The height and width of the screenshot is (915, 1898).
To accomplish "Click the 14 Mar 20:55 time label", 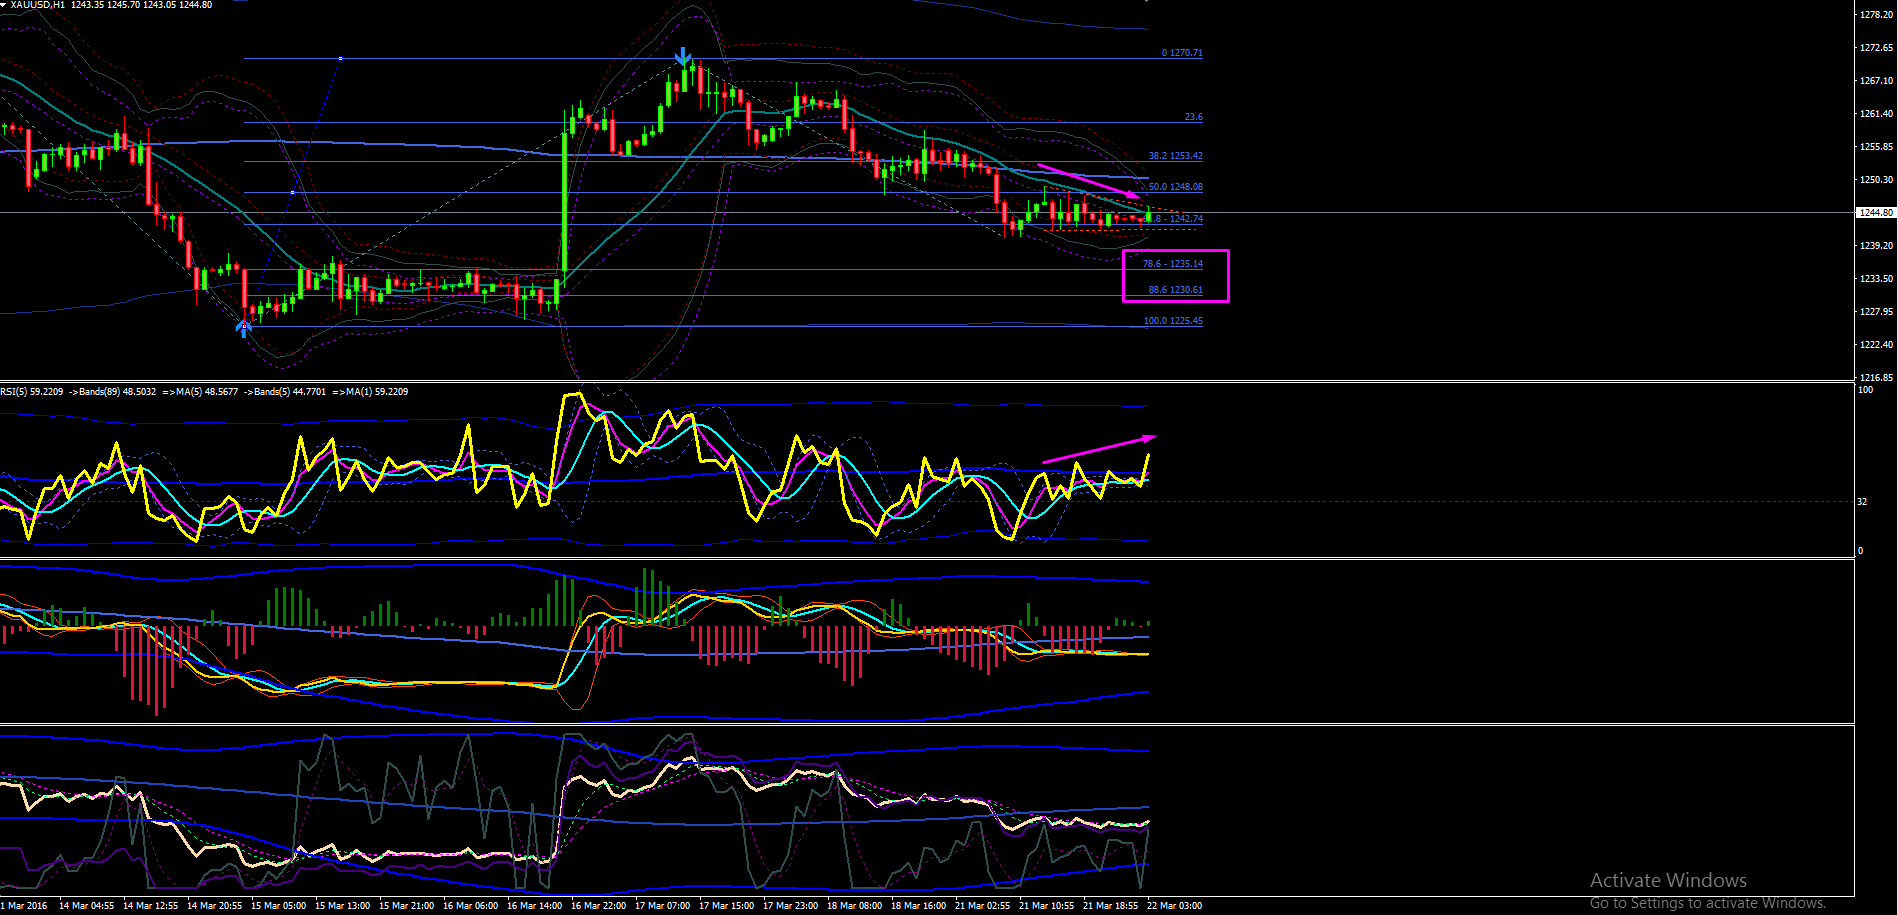I will [x=215, y=906].
